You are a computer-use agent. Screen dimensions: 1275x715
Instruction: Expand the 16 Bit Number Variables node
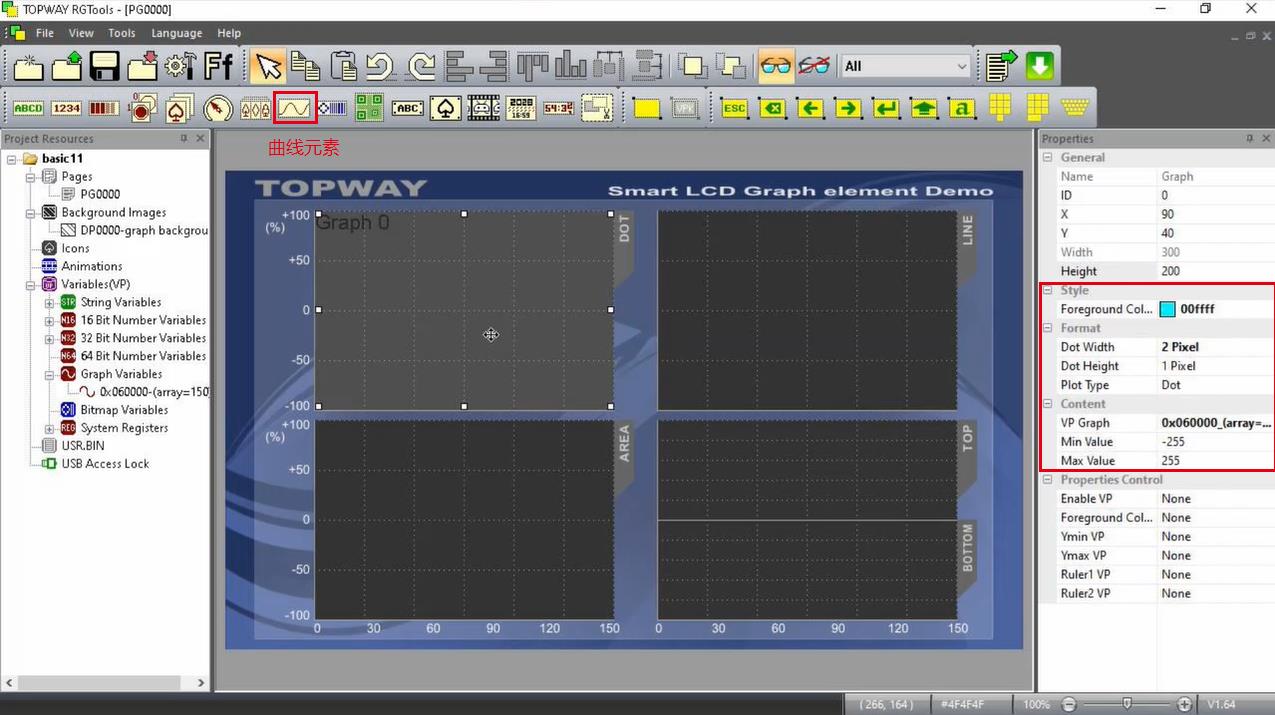click(x=49, y=320)
